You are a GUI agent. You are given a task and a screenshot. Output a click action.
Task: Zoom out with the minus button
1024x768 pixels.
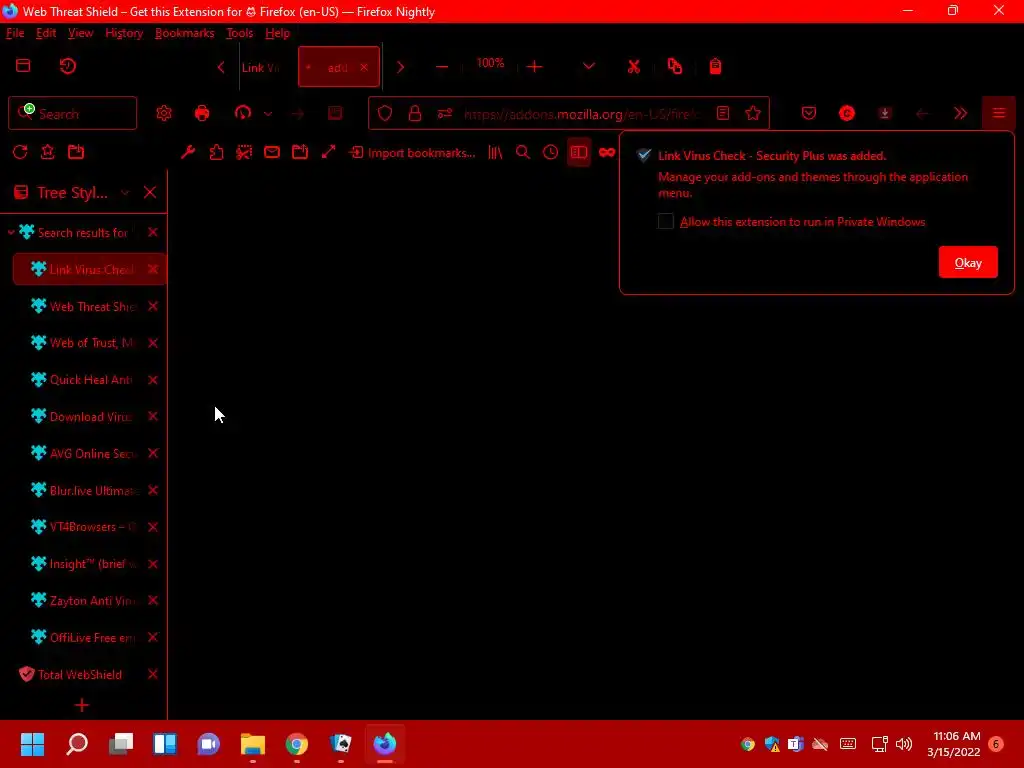click(x=441, y=66)
